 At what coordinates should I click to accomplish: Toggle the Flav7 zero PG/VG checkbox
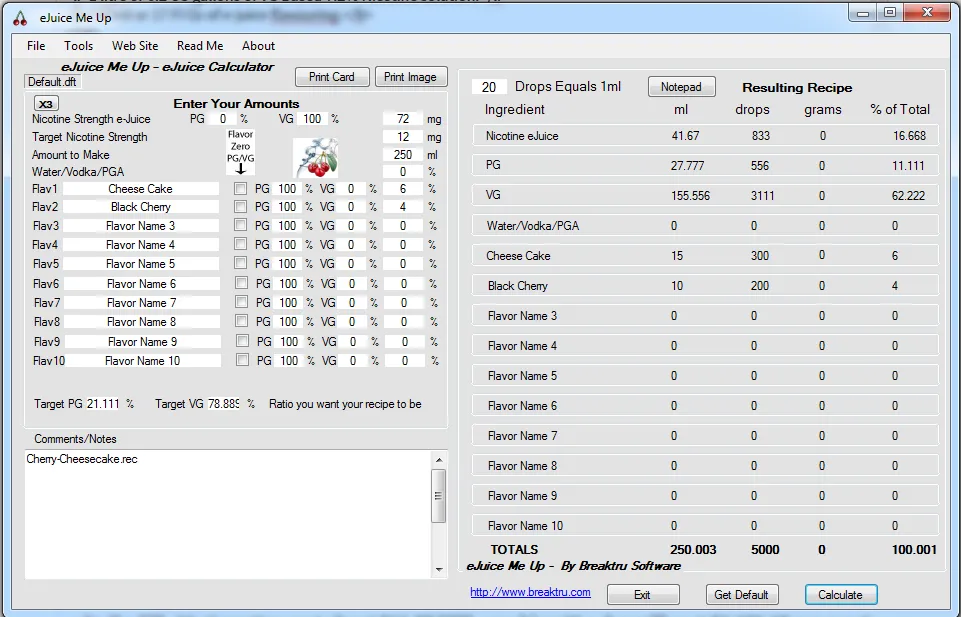241,302
